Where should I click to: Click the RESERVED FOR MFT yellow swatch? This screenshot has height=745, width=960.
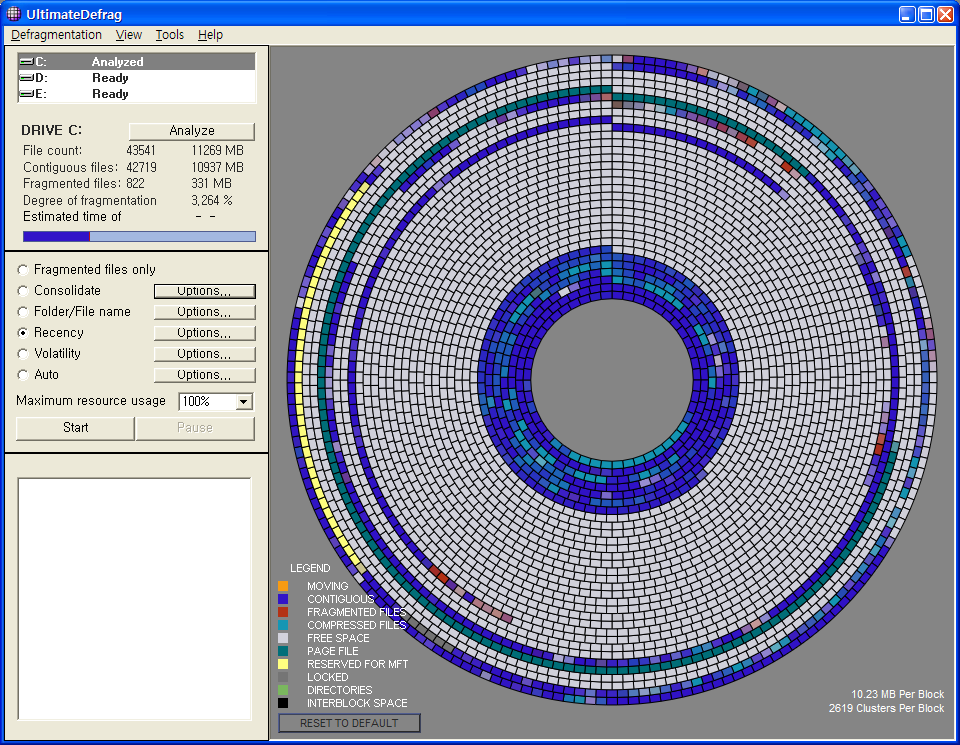283,664
